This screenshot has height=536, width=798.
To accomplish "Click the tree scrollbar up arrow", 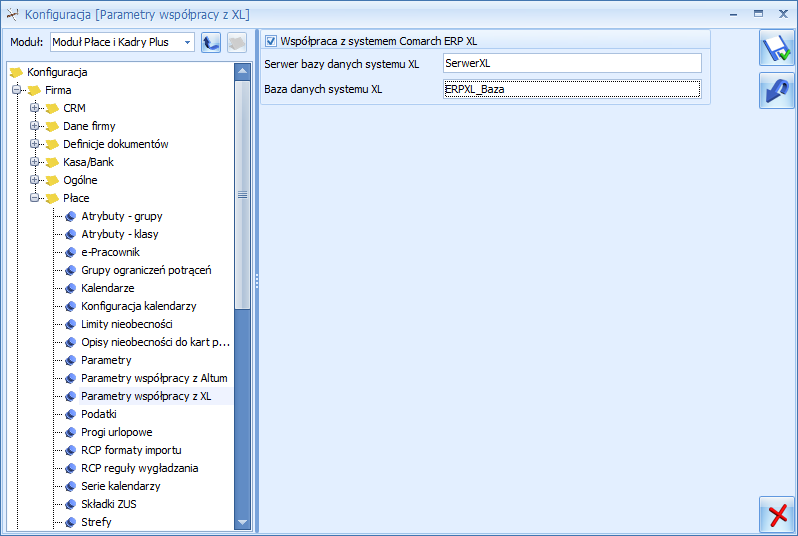I will tap(243, 71).
